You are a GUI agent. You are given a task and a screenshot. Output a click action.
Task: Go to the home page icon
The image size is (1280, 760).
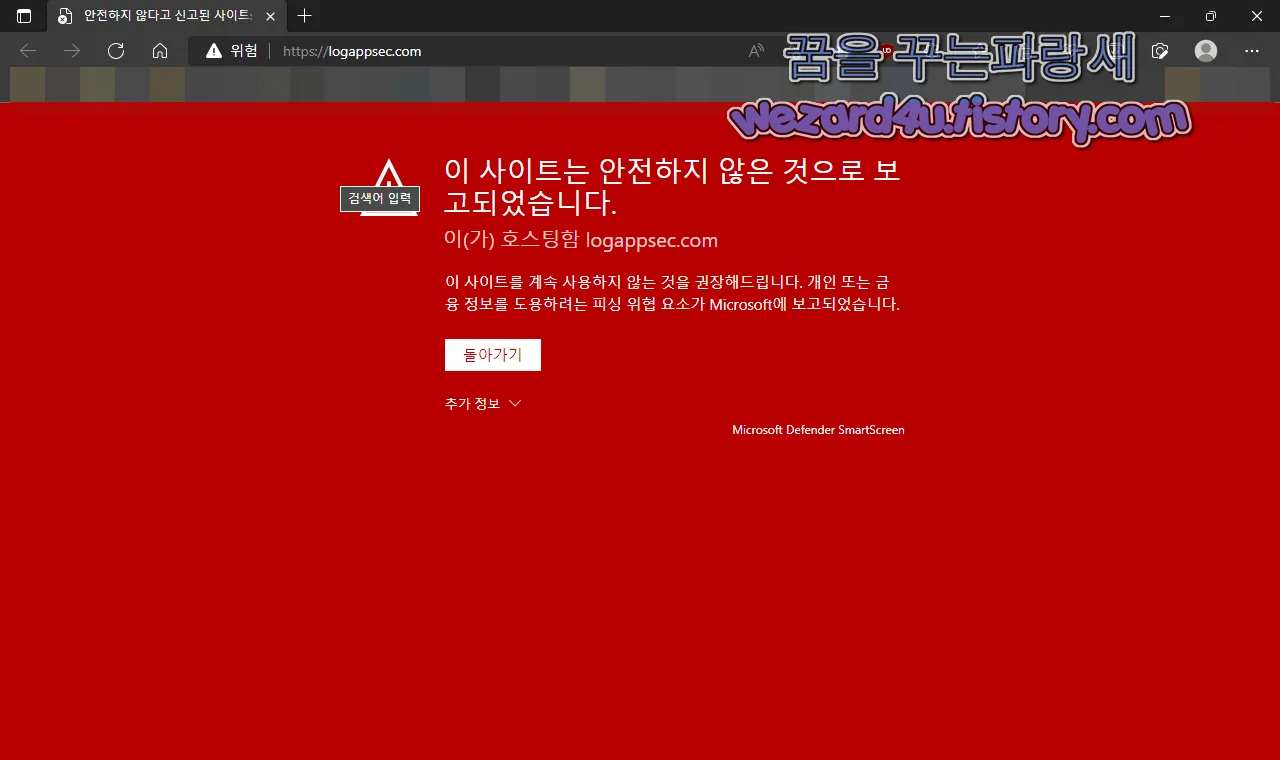pos(160,51)
